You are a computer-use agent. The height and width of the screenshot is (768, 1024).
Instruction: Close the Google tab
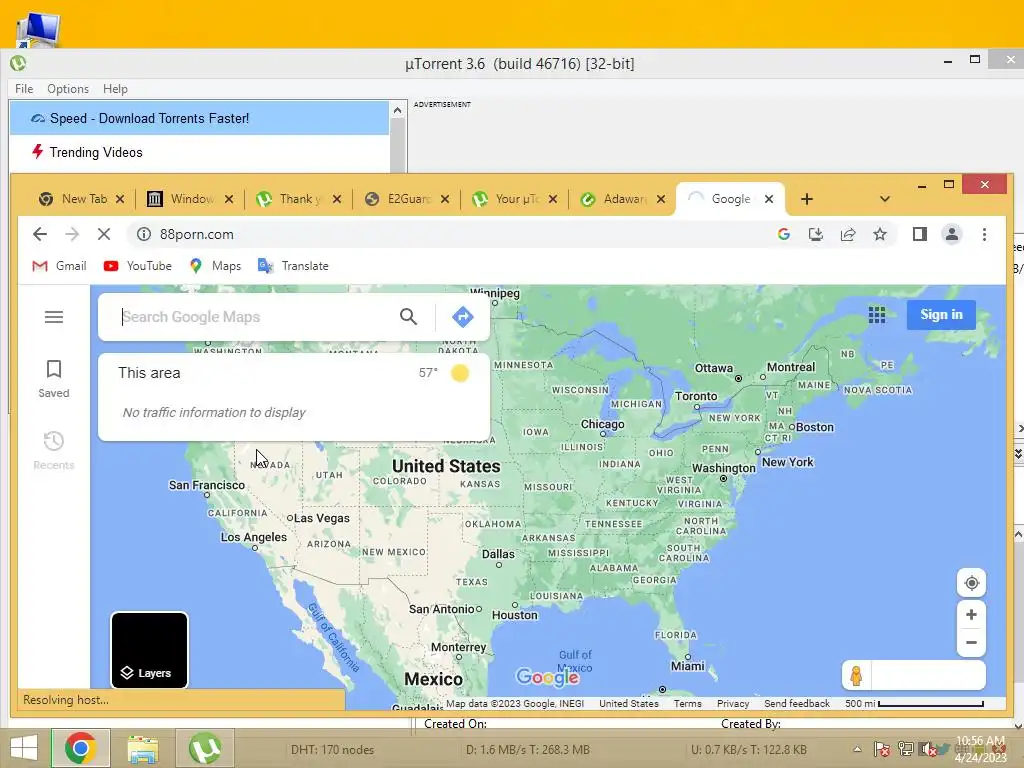(x=769, y=199)
